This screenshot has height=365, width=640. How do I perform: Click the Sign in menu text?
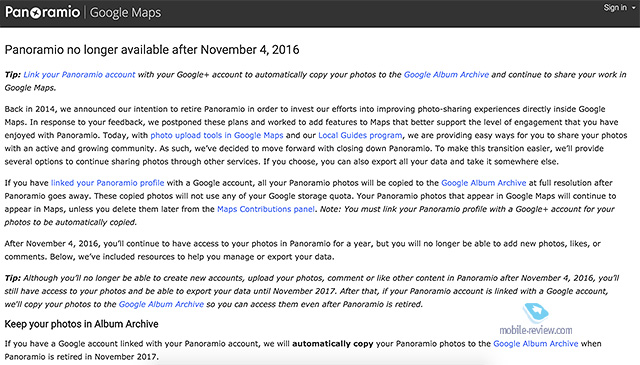click(615, 8)
